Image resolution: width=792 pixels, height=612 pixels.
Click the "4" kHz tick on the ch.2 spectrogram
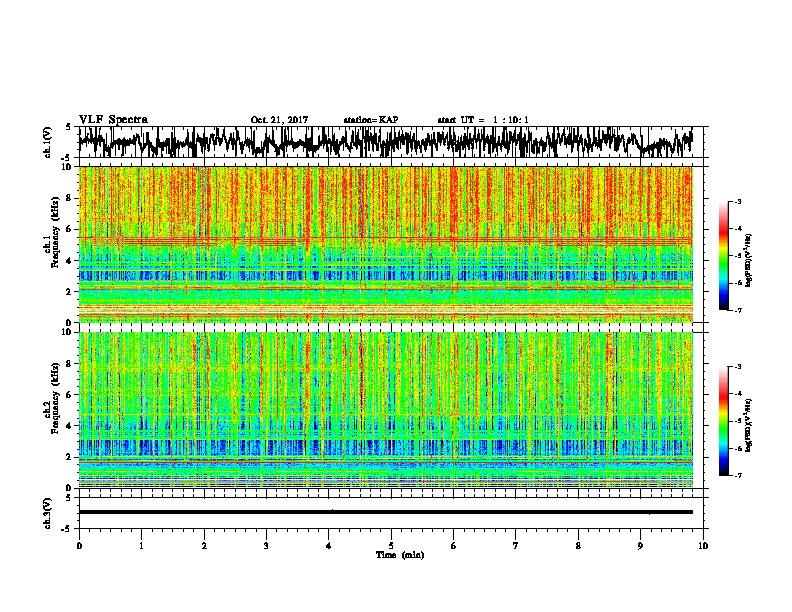click(69, 426)
